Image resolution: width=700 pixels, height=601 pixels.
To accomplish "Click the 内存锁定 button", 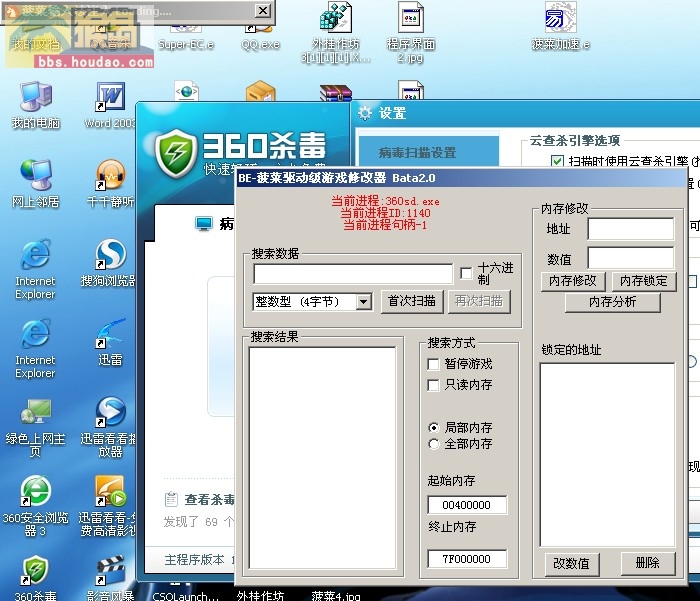I will (644, 281).
